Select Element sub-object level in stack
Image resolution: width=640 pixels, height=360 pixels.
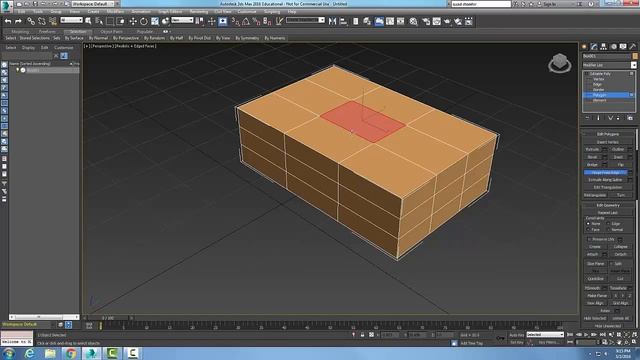600,100
